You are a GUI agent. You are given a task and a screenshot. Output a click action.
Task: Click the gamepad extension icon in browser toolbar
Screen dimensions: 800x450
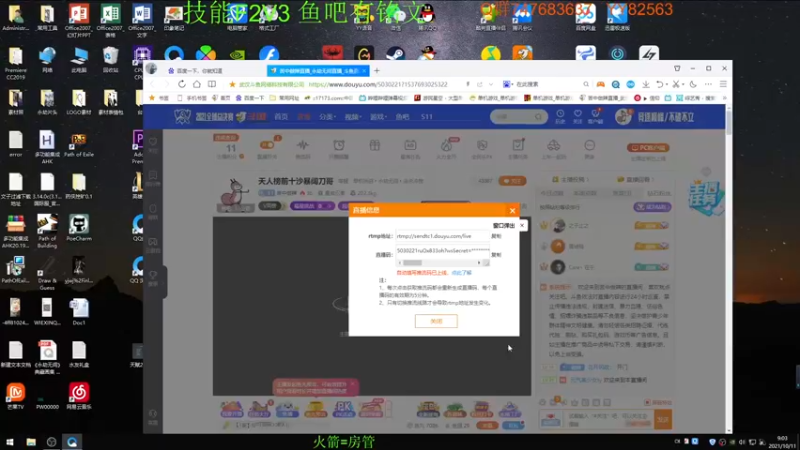click(x=601, y=84)
